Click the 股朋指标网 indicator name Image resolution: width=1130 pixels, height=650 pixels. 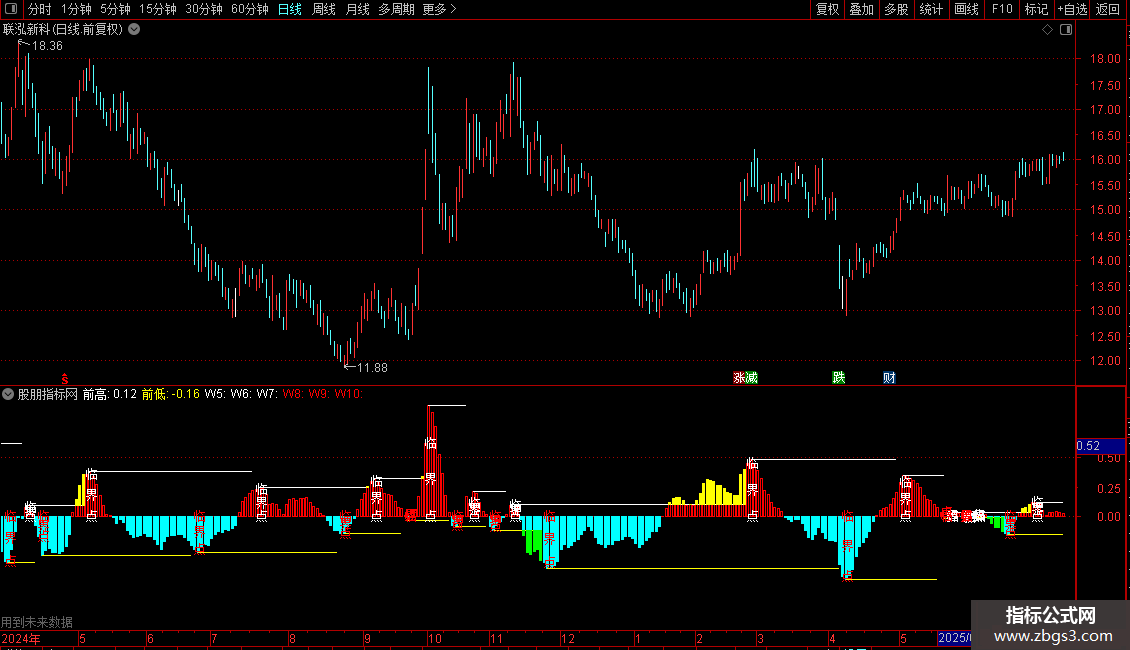[x=48, y=394]
